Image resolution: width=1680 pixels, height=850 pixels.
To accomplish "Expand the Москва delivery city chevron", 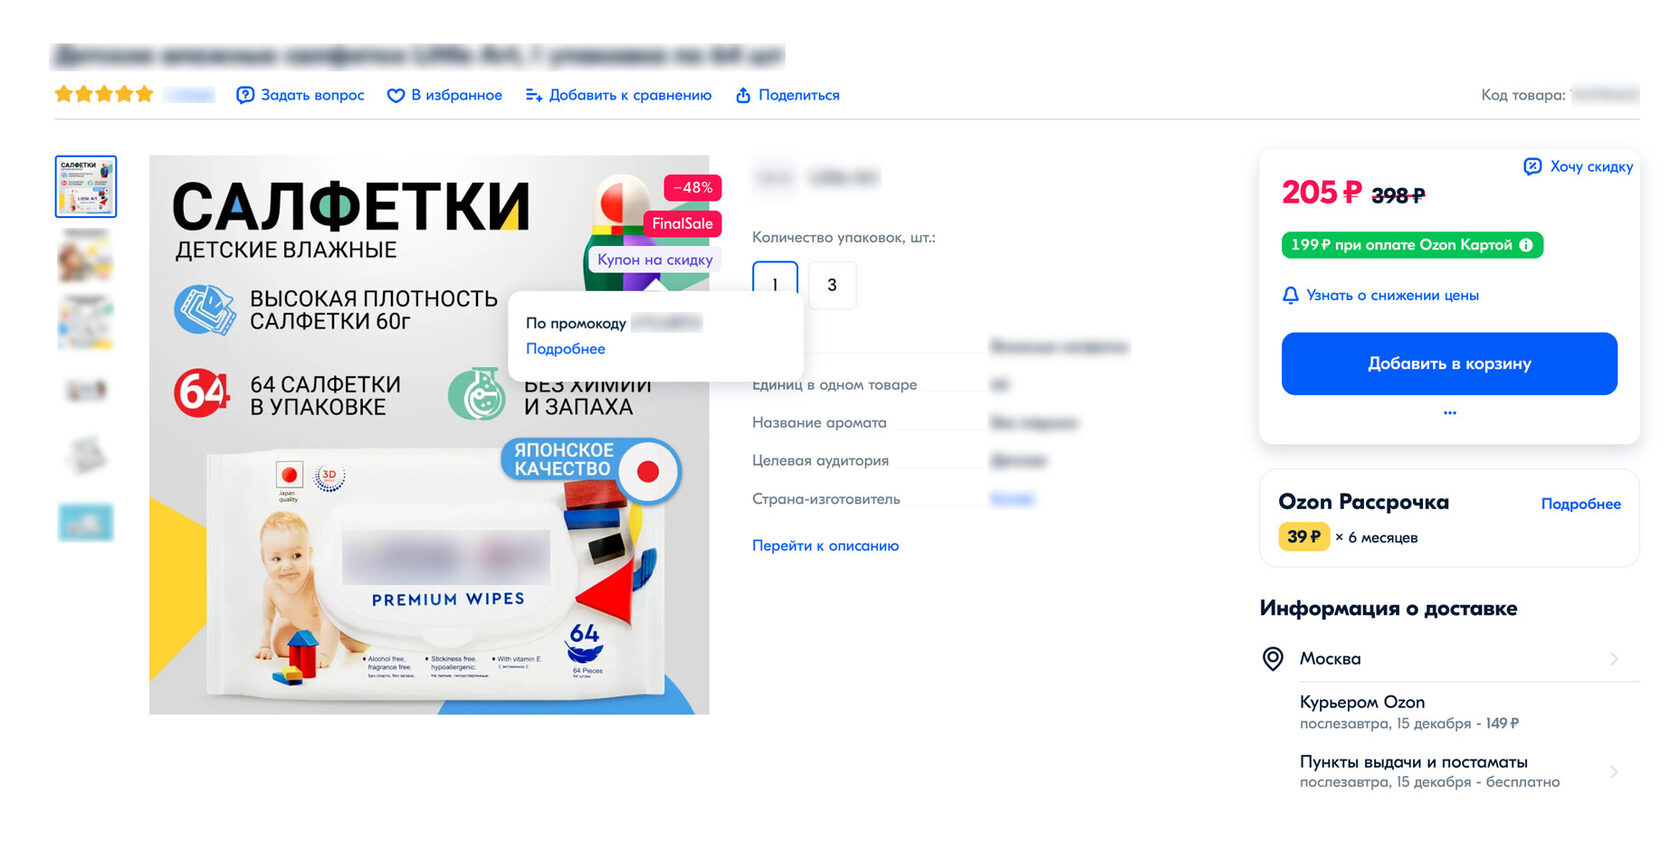I will (1614, 659).
